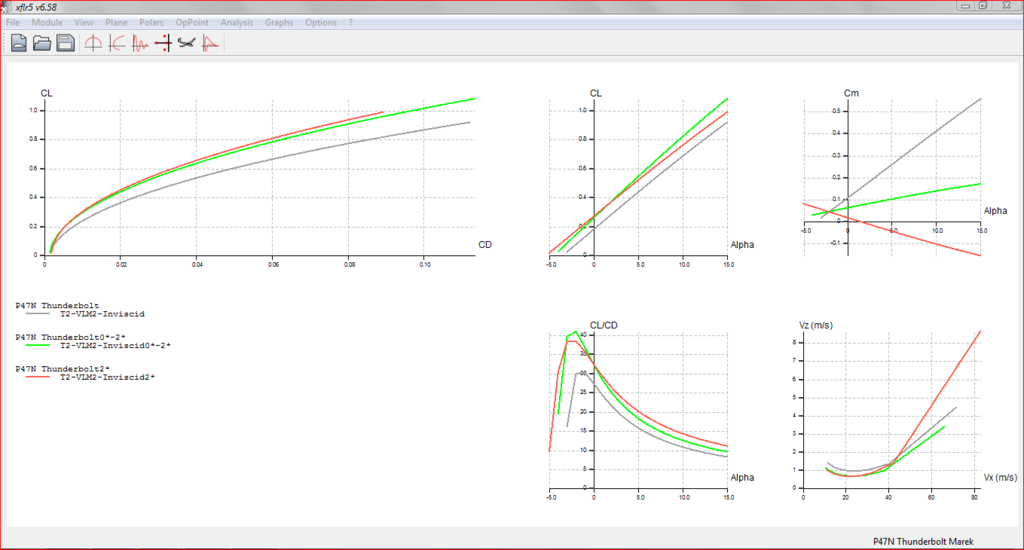The image size is (1024, 550).
Task: Click the Analysis menu
Action: coord(237,22)
